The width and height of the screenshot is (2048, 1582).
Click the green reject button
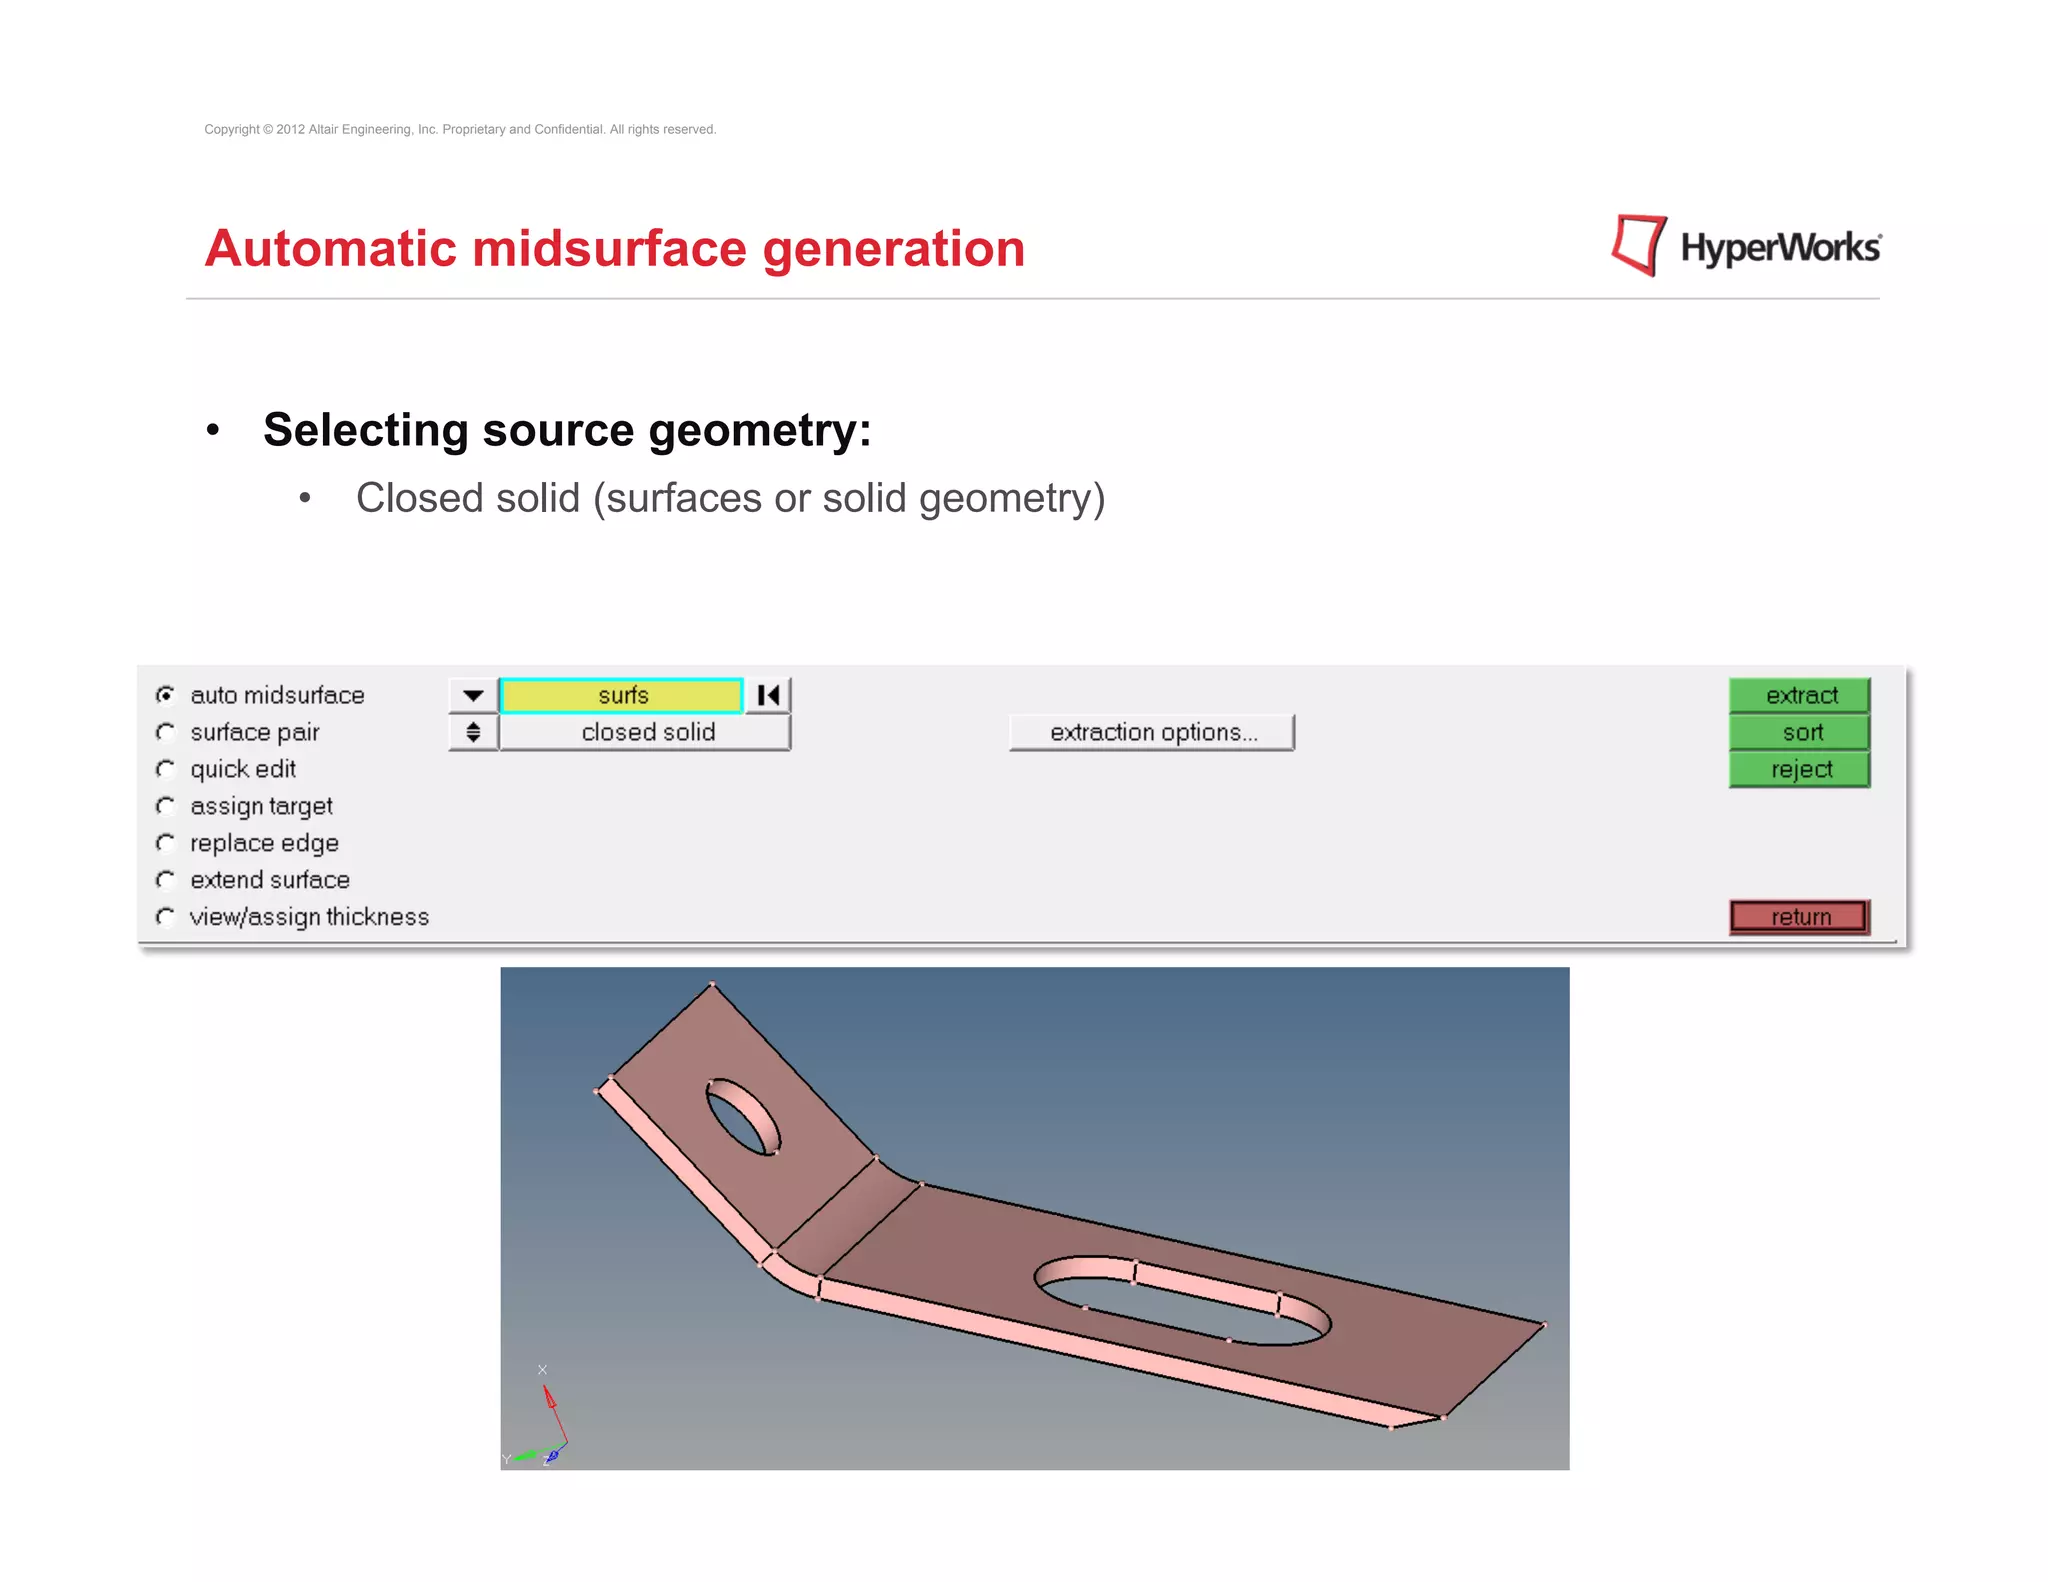point(1800,769)
